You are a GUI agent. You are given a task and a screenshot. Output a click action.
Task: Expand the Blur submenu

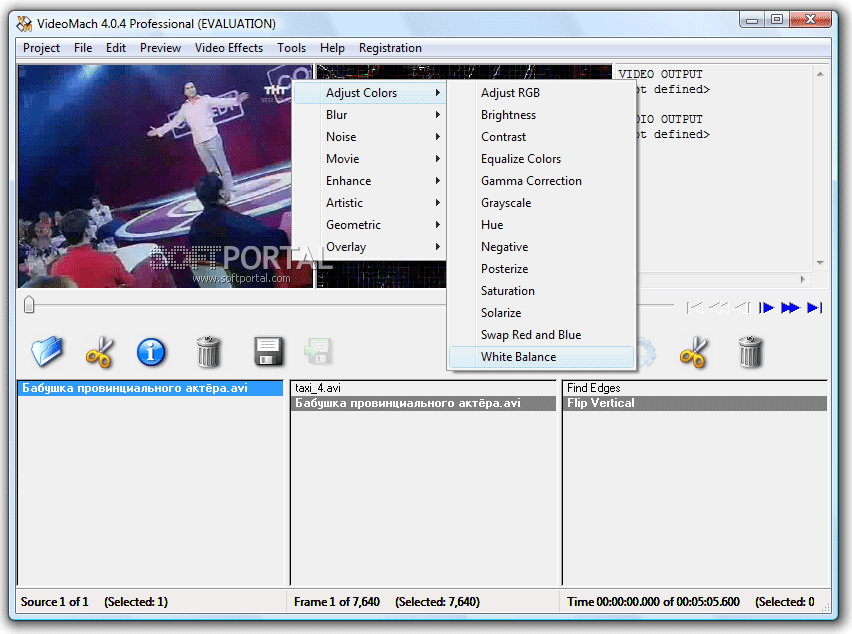click(x=369, y=115)
